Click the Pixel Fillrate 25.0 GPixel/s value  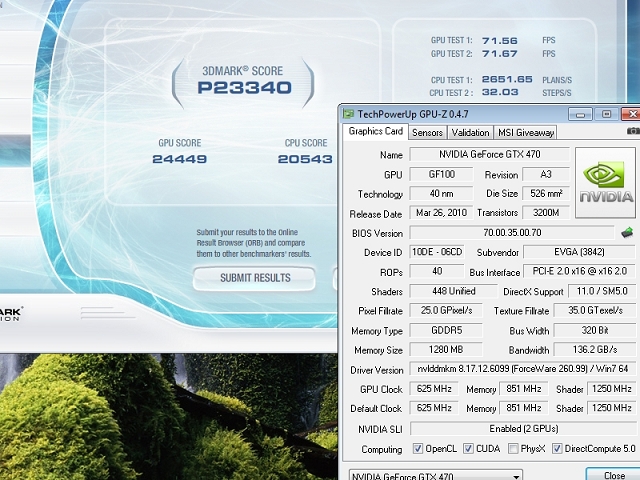pyautogui.click(x=446, y=311)
